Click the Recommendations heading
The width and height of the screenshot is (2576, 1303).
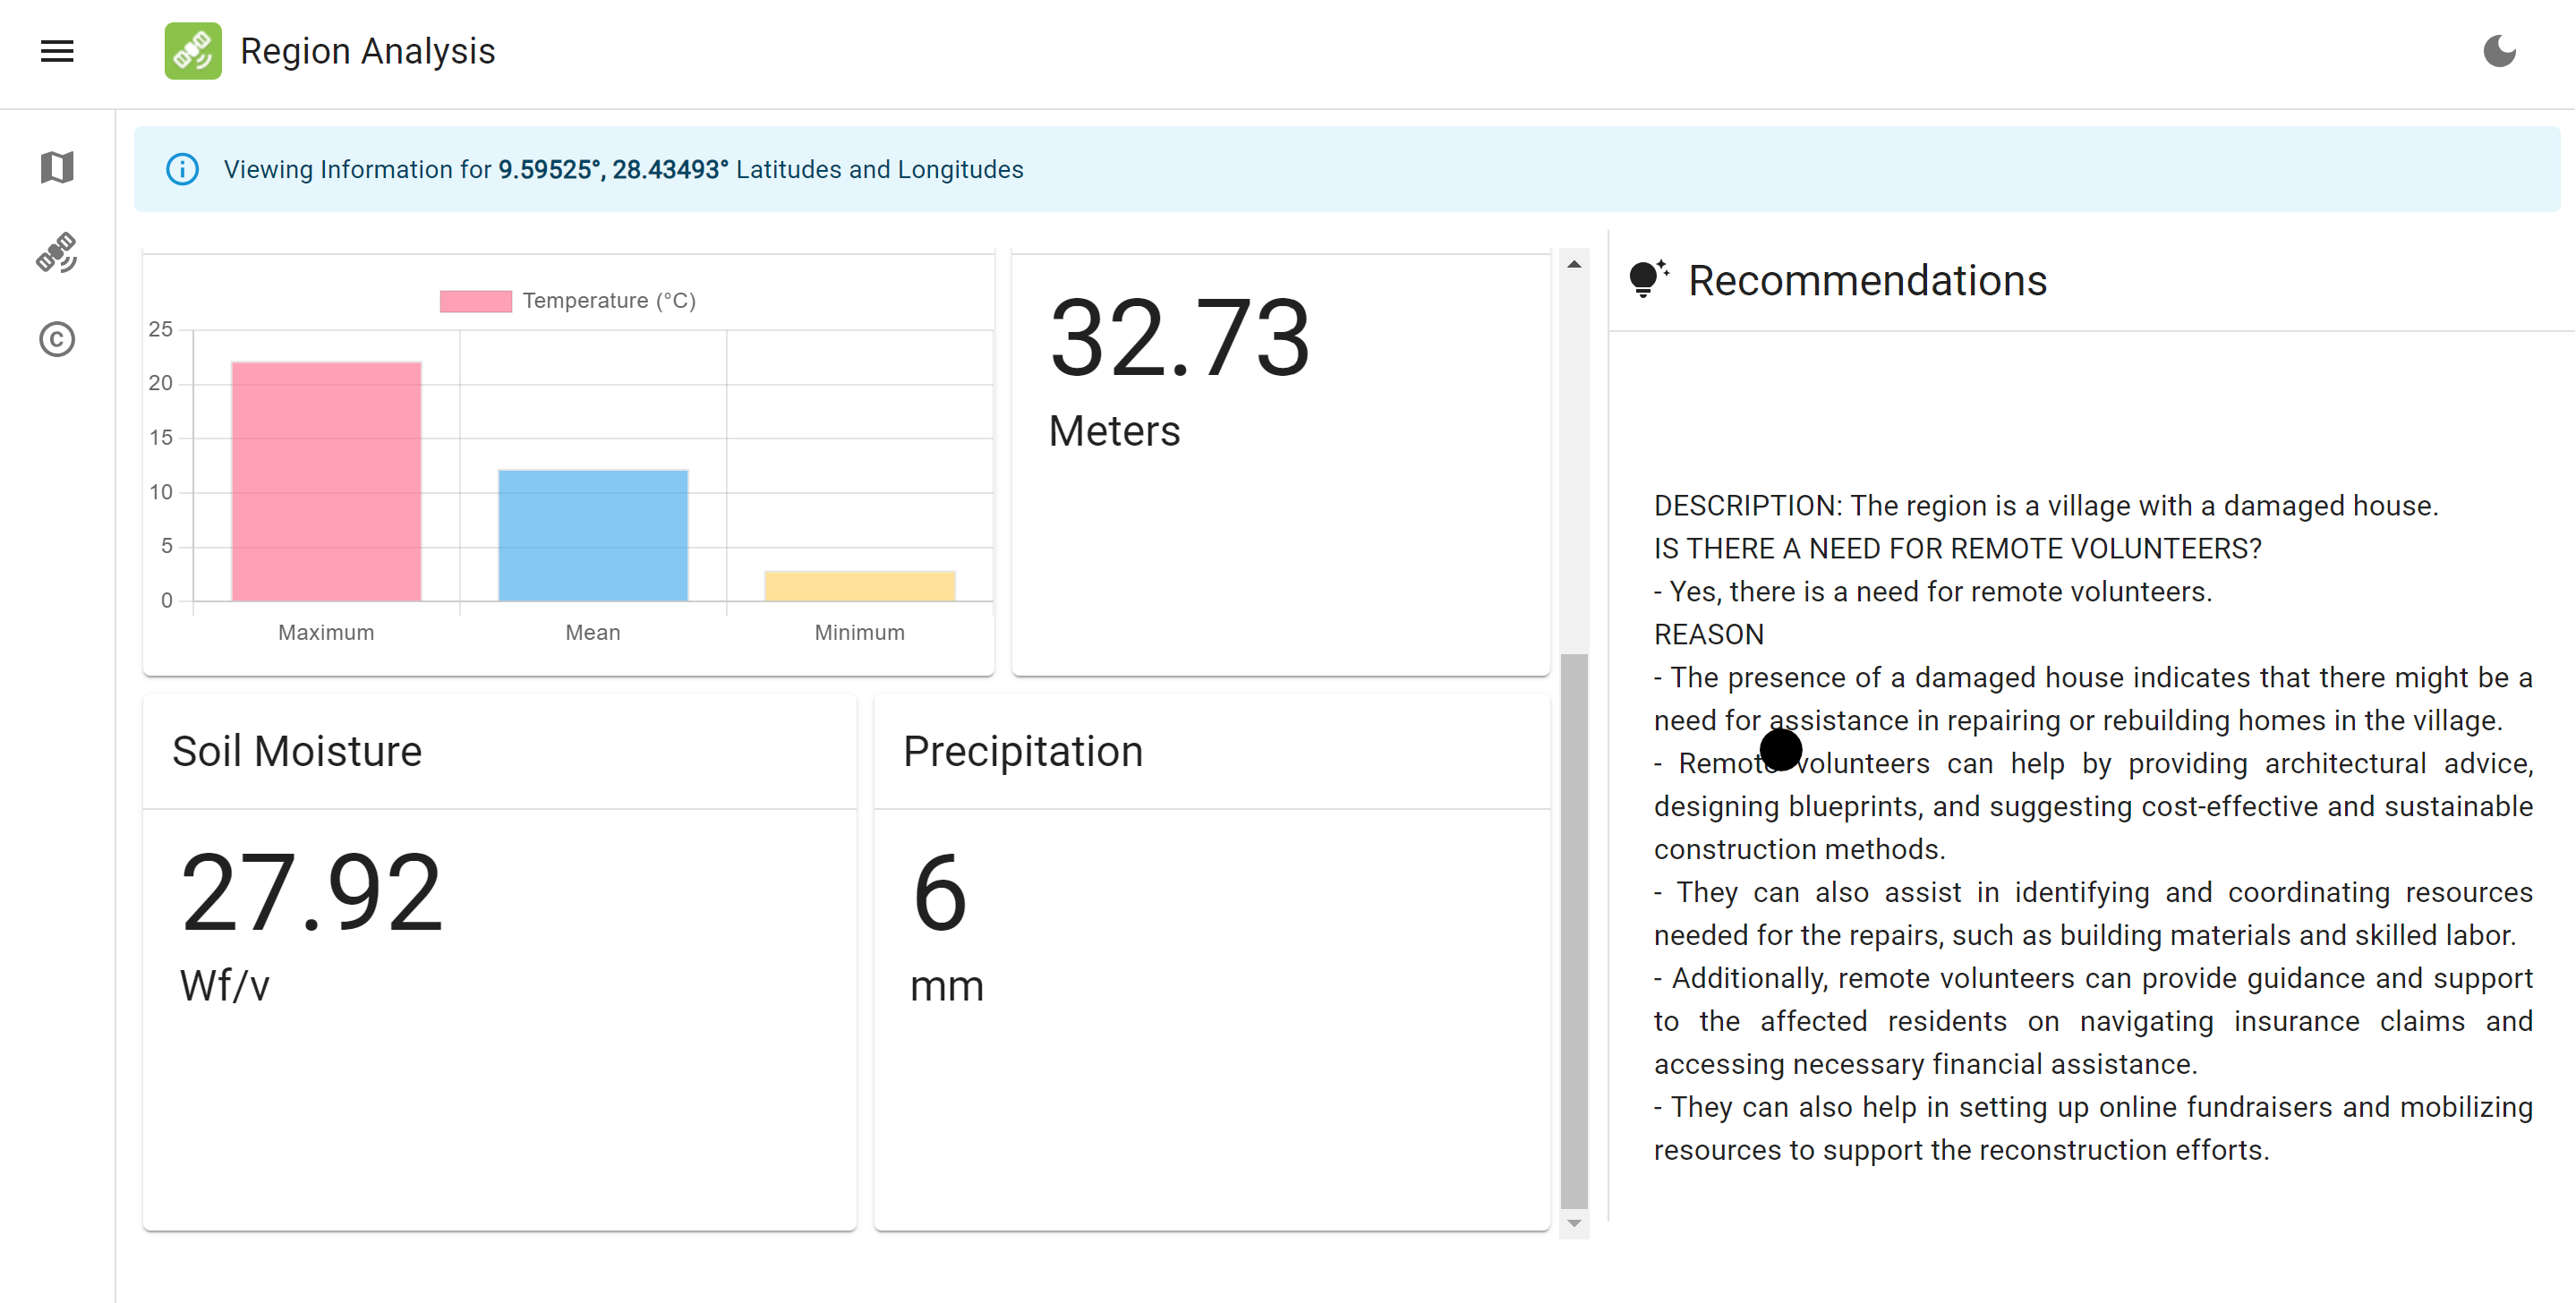(1866, 280)
